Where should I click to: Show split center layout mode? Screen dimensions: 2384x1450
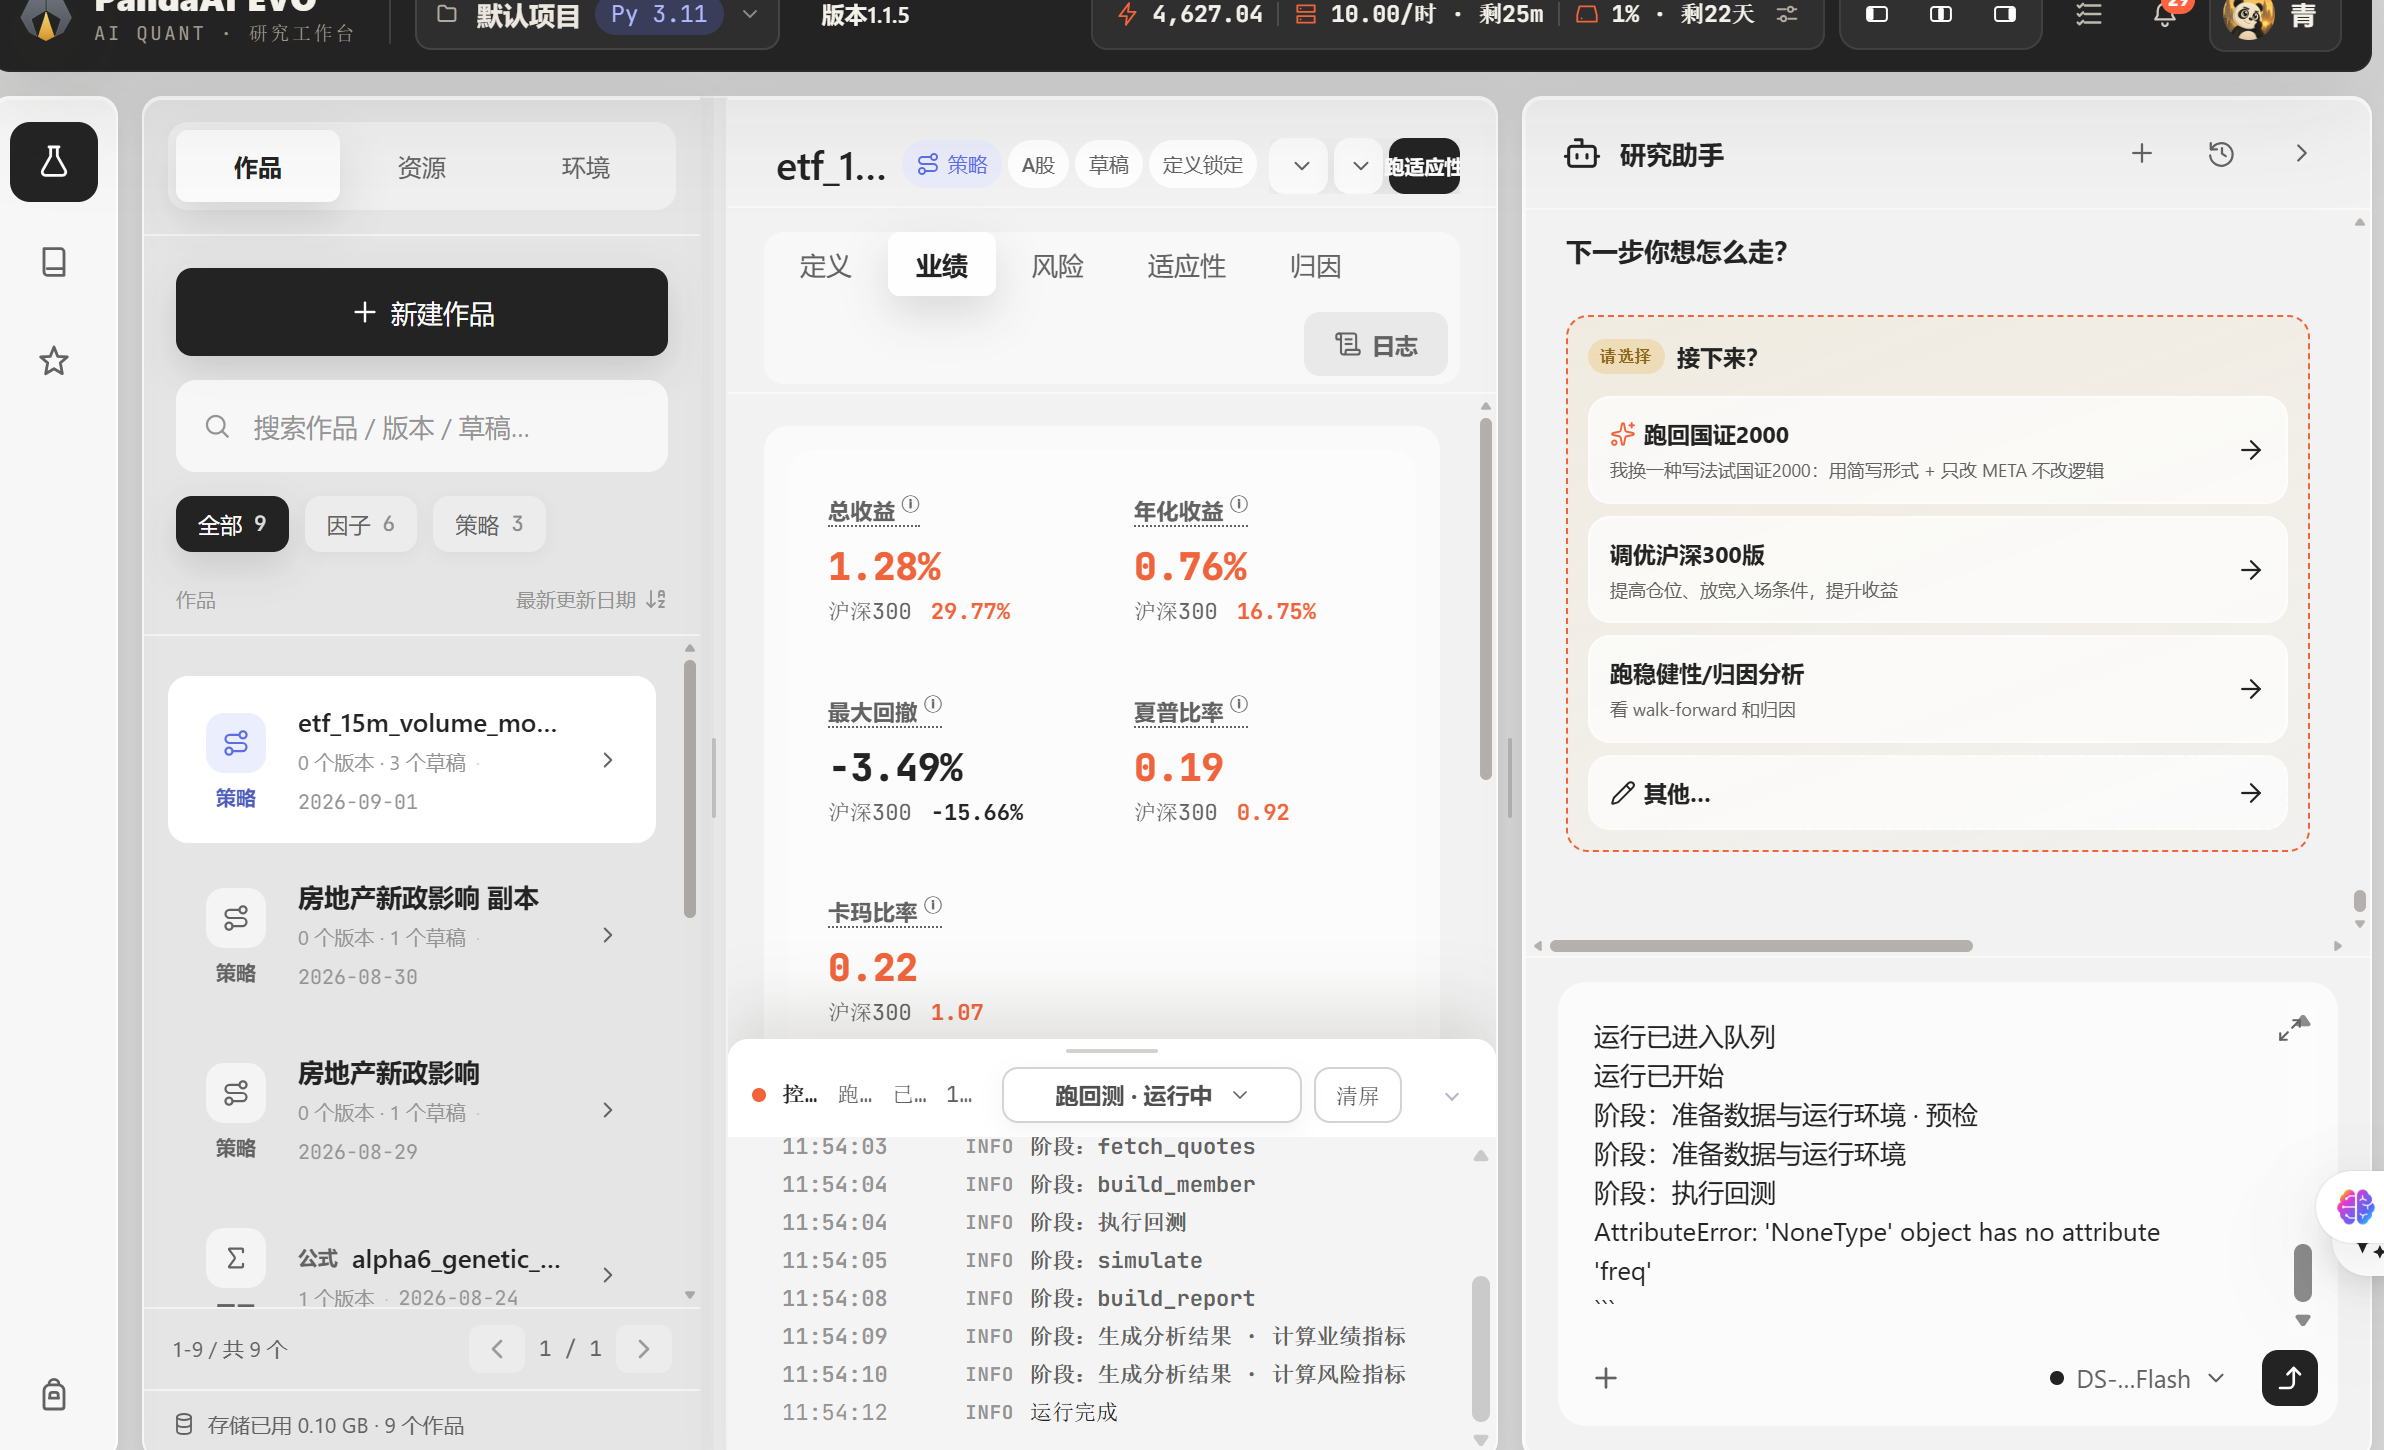[x=1941, y=14]
